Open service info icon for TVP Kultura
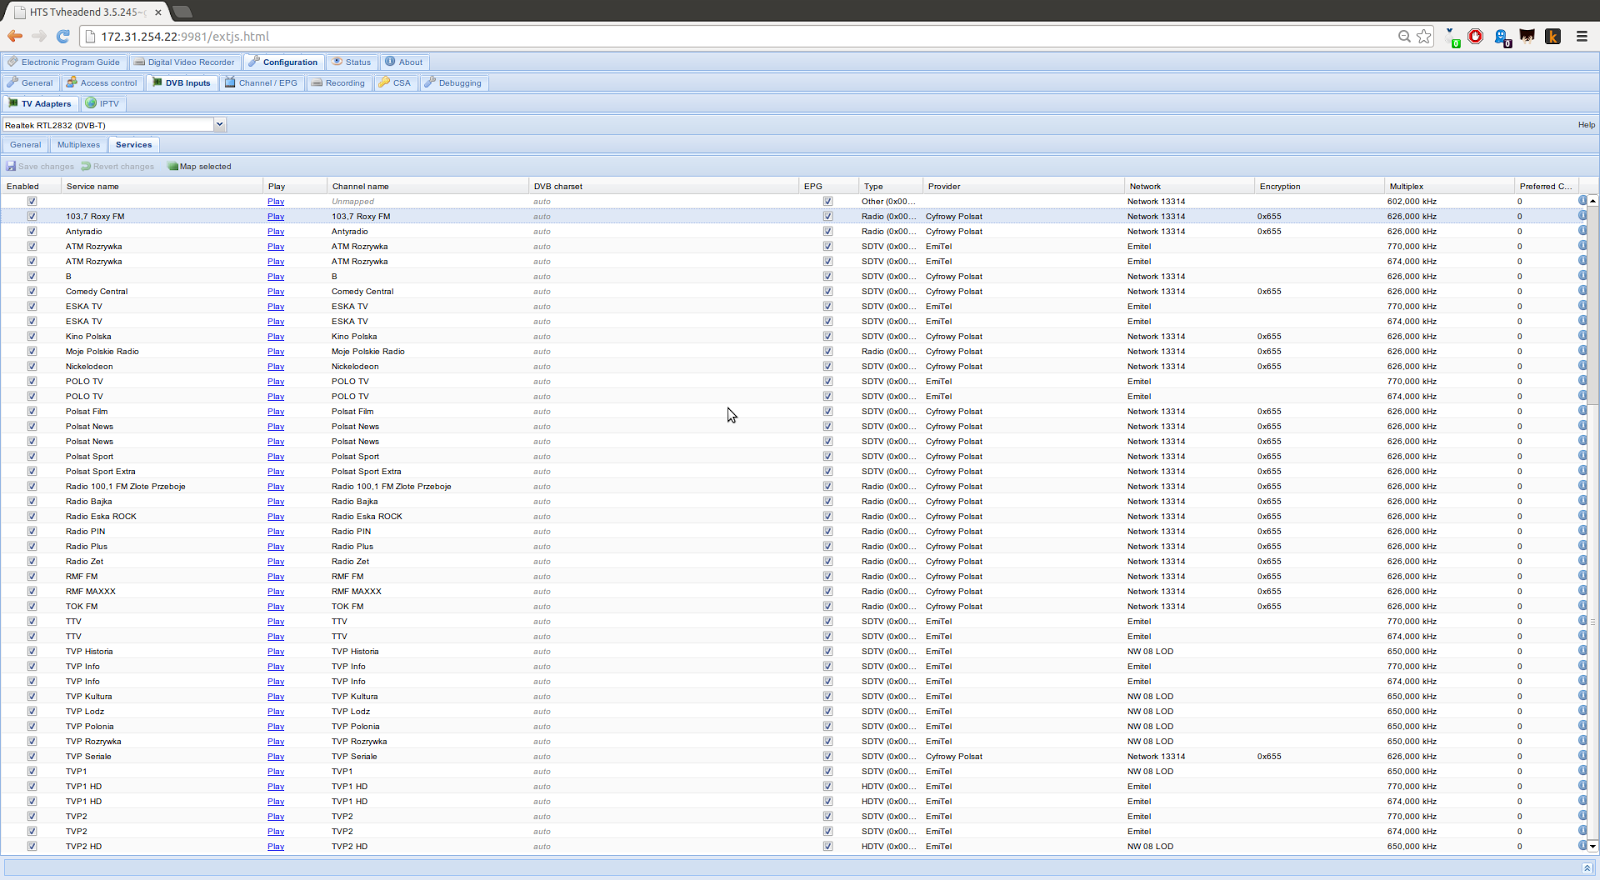The image size is (1600, 880). (1582, 696)
